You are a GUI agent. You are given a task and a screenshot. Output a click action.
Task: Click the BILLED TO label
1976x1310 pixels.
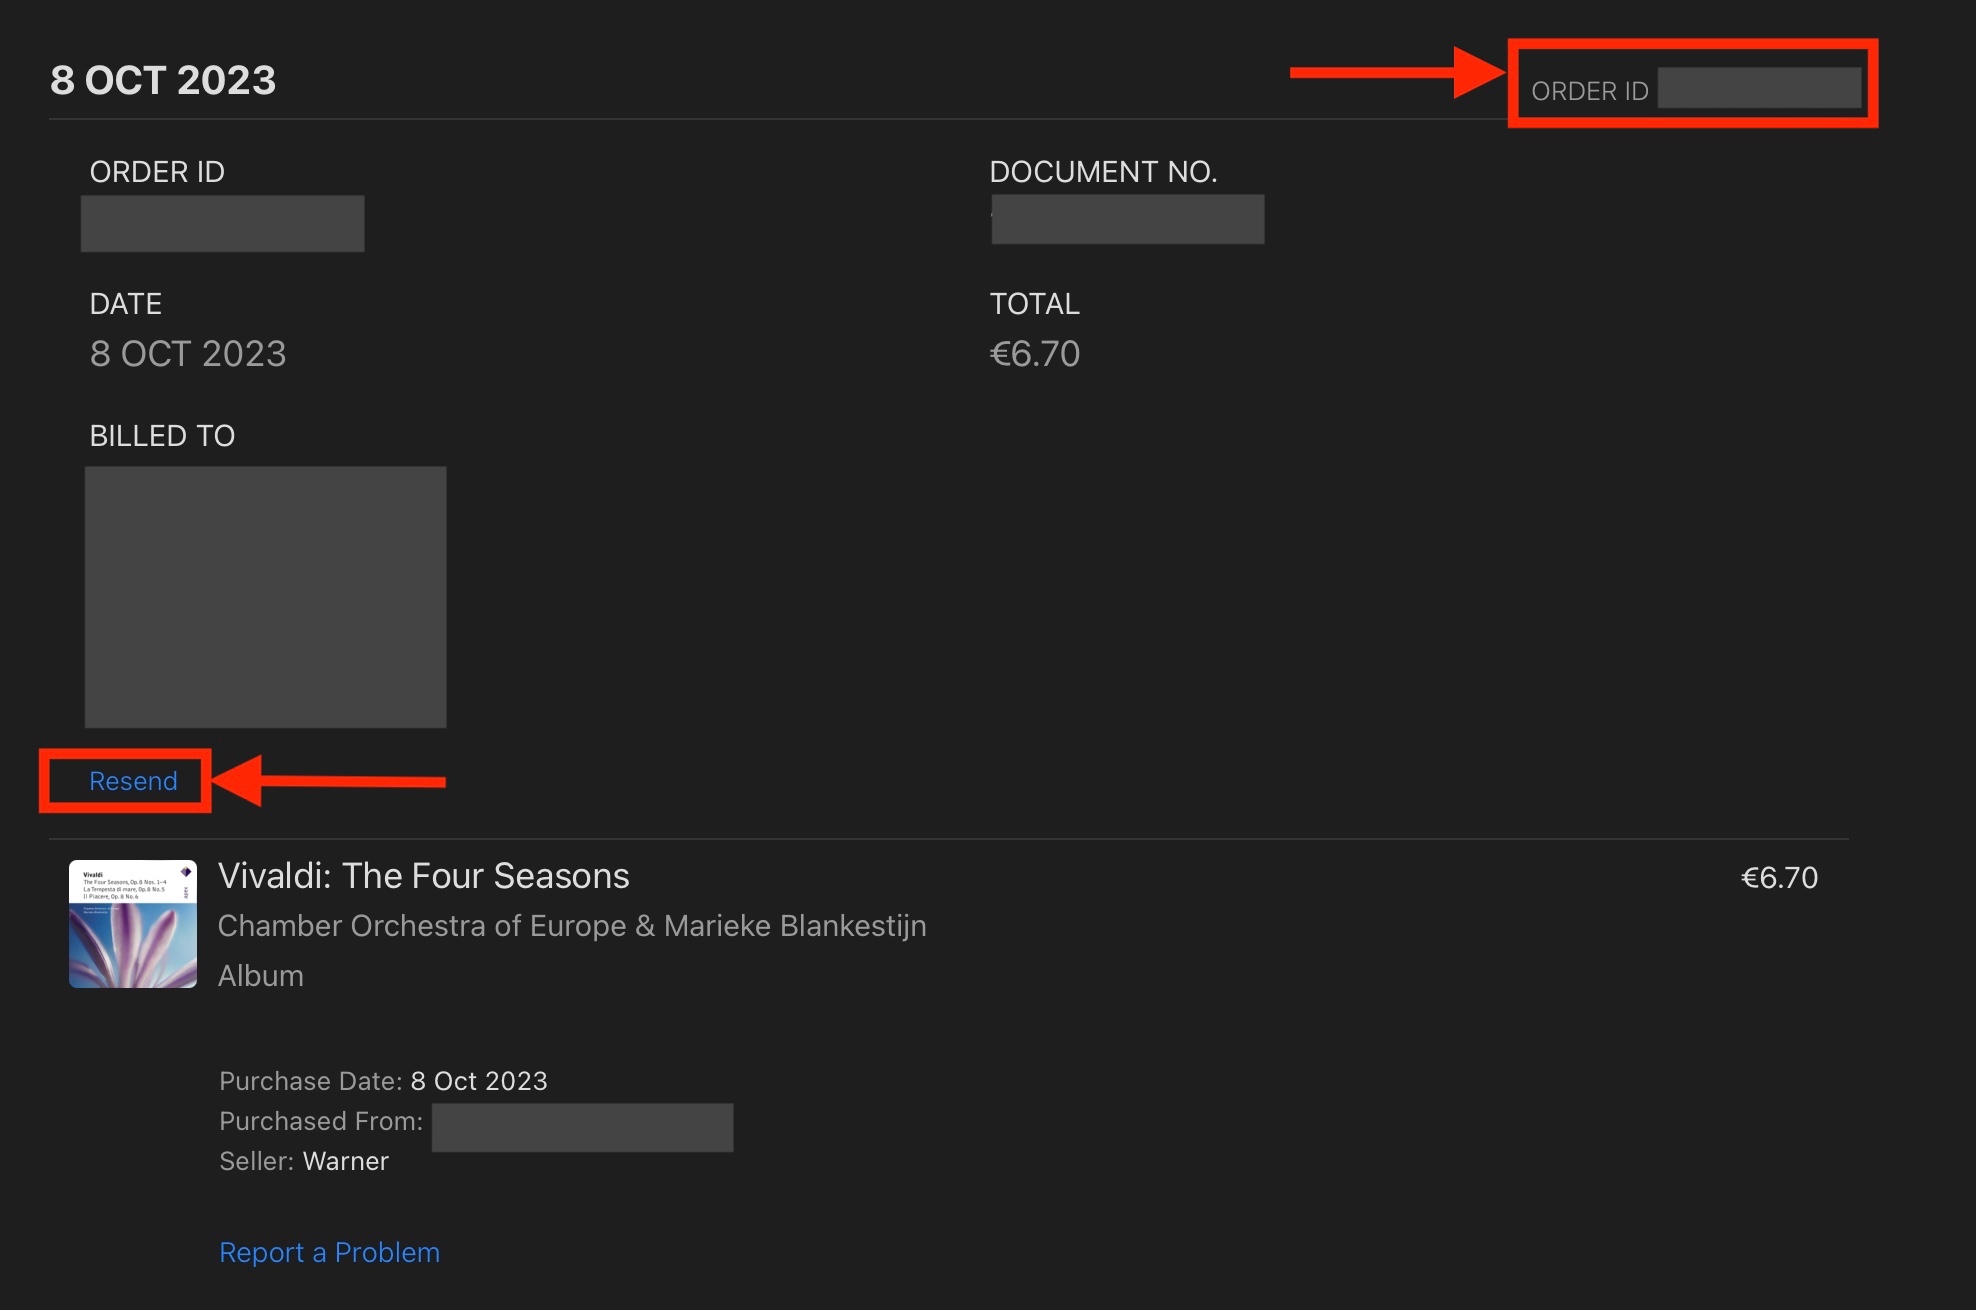coord(162,436)
